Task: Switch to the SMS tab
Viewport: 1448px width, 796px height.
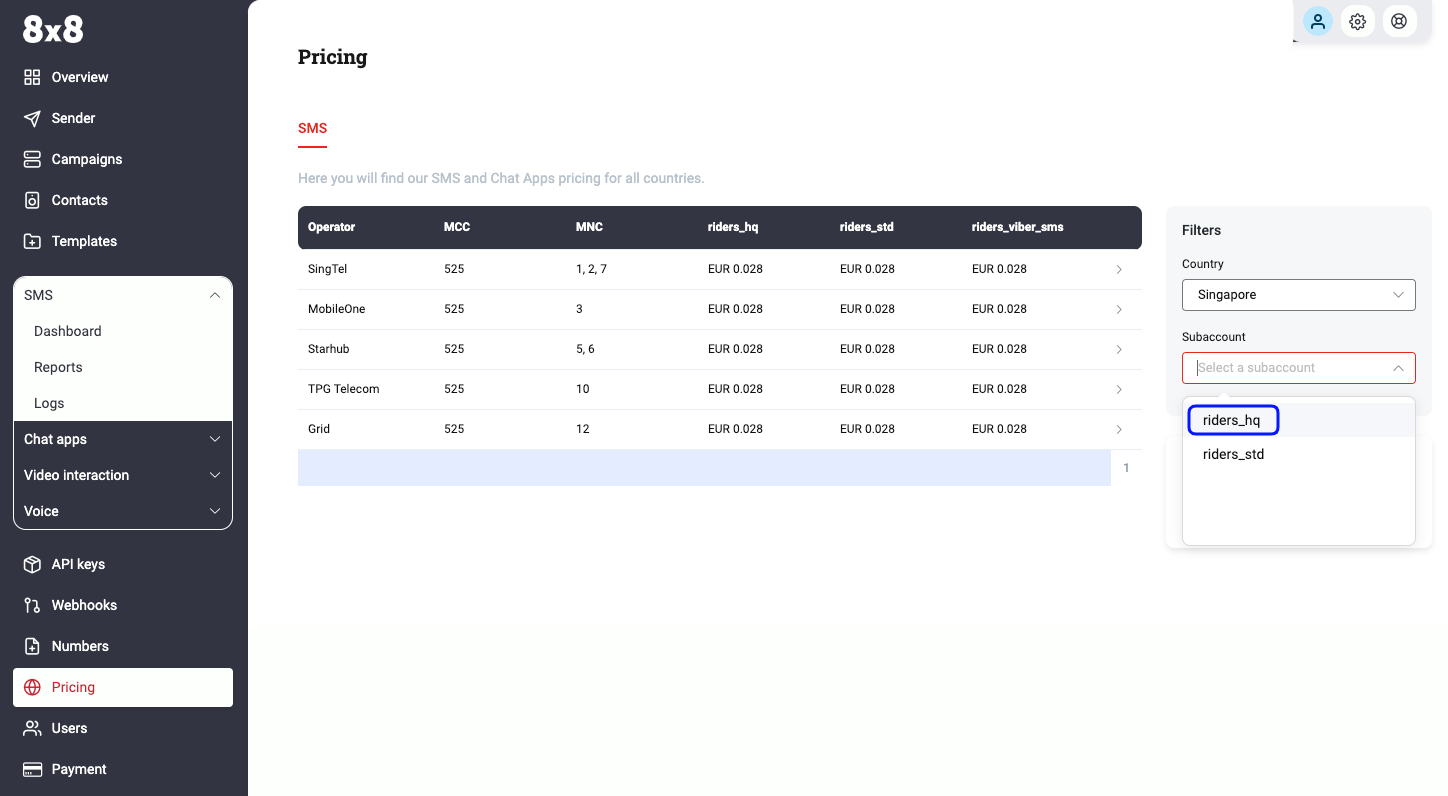Action: pyautogui.click(x=312, y=128)
